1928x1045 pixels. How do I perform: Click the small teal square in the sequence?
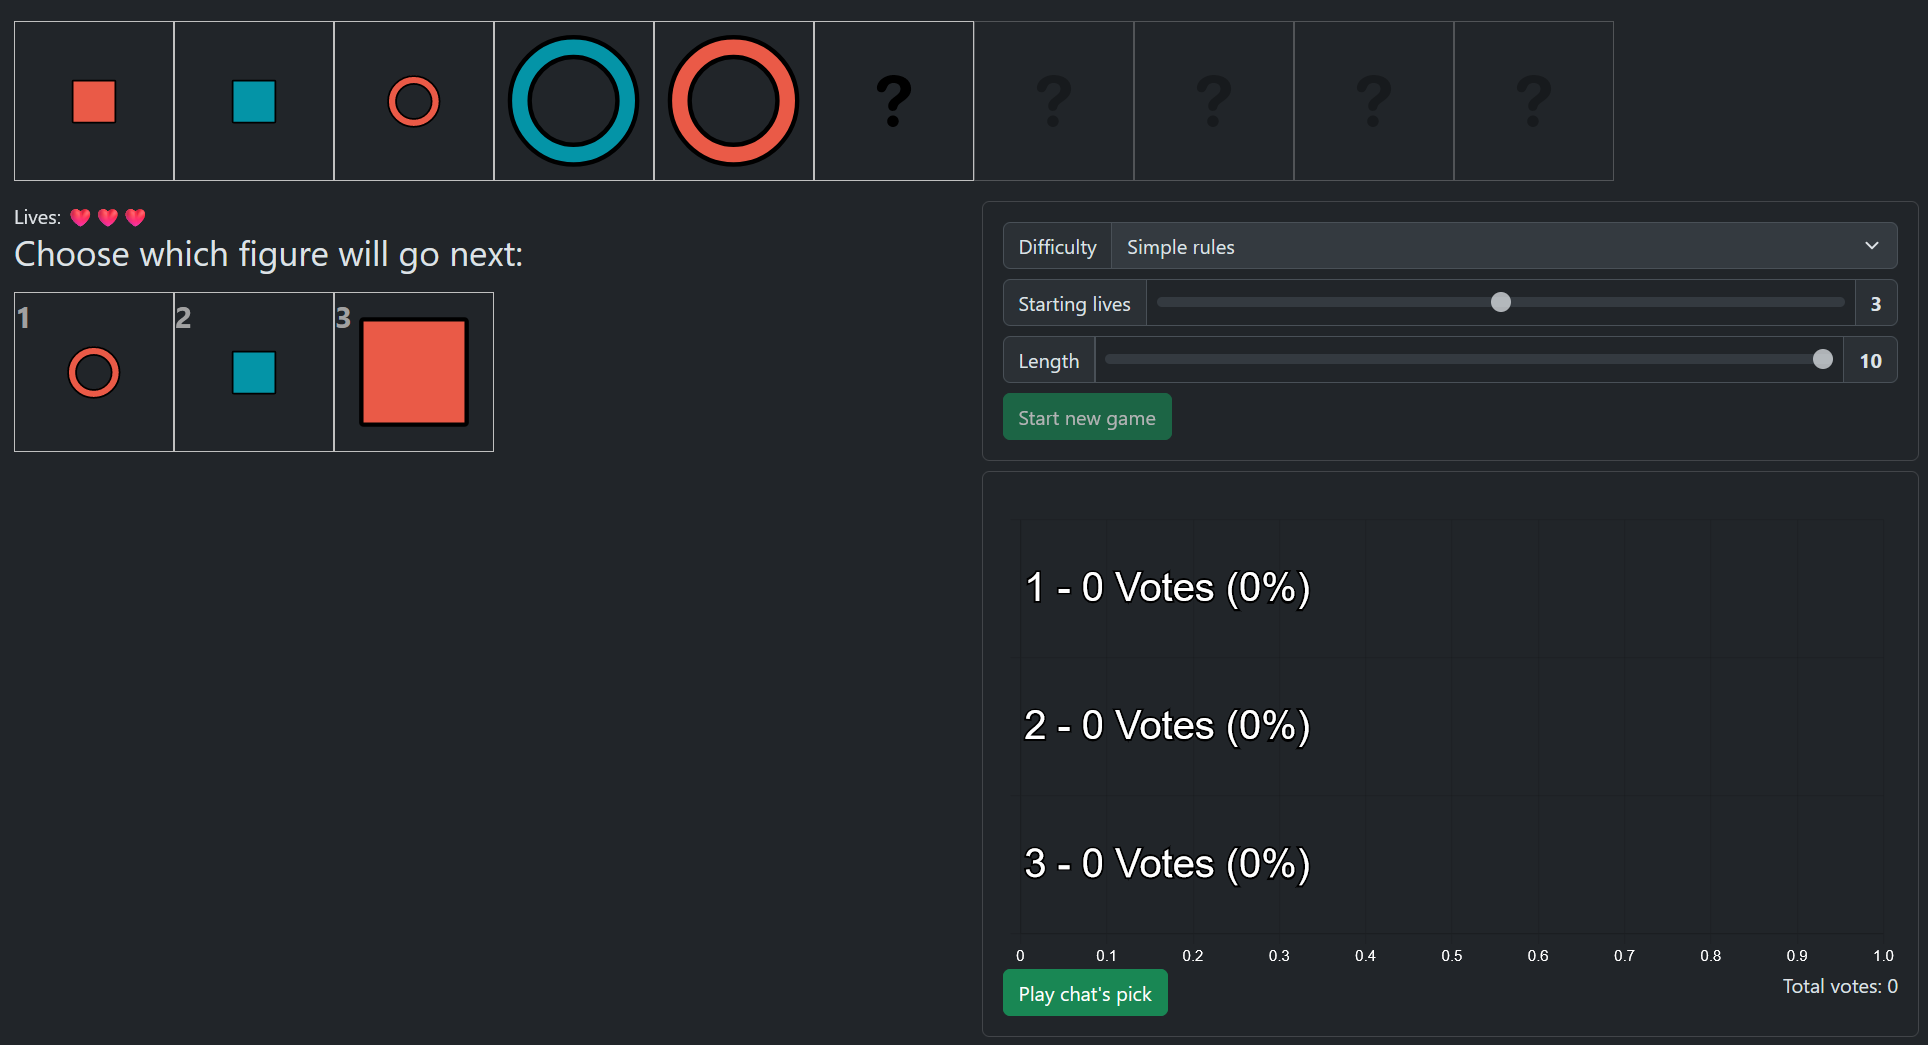[254, 101]
